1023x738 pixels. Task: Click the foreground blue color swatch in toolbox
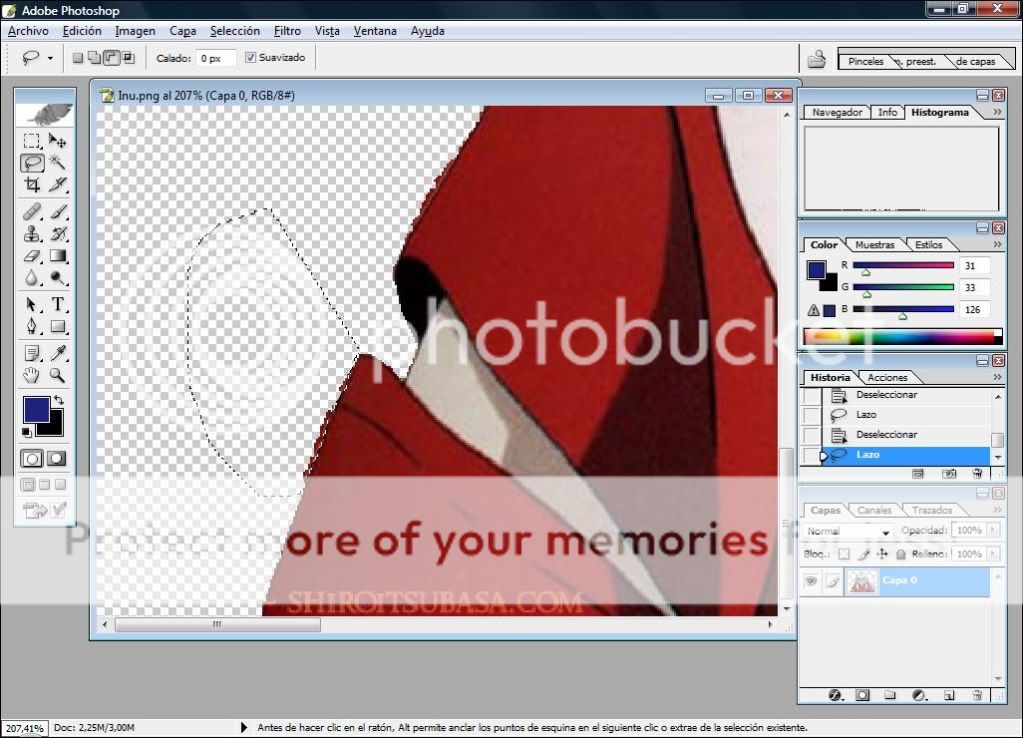pos(35,409)
